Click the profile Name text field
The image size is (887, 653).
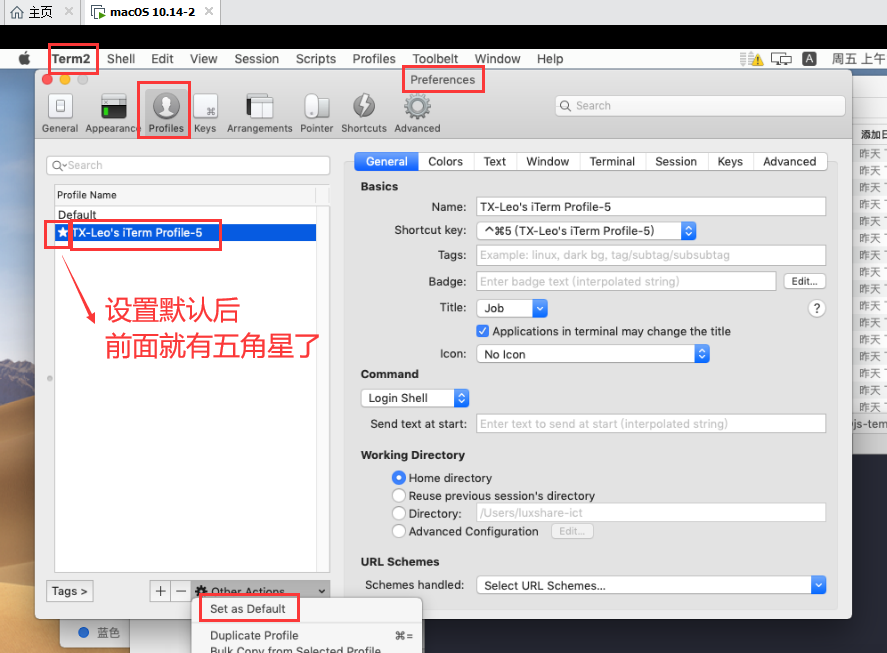click(x=651, y=207)
